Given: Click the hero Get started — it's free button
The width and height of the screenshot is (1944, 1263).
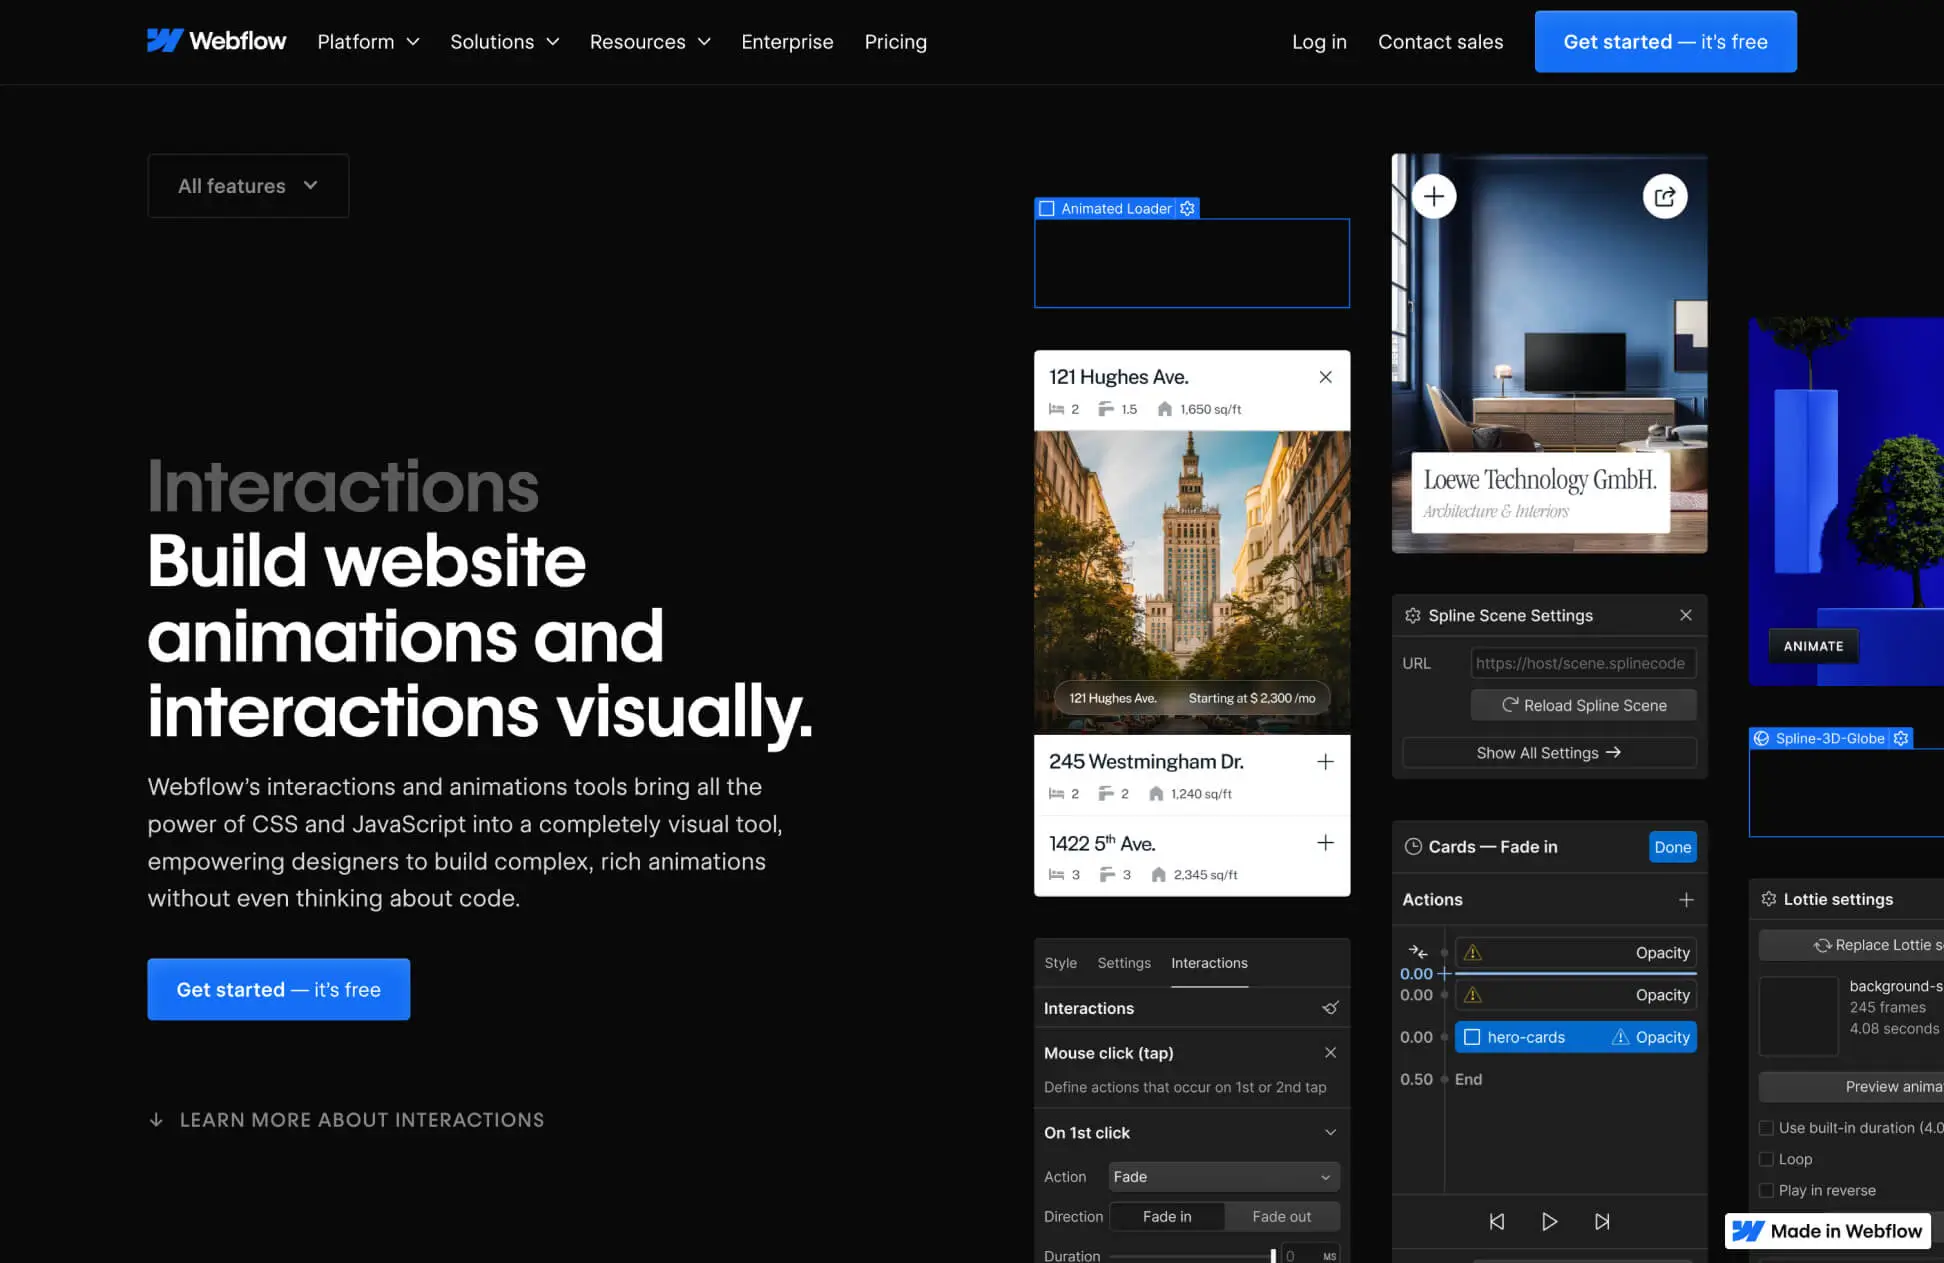Looking at the screenshot, I should click(278, 989).
